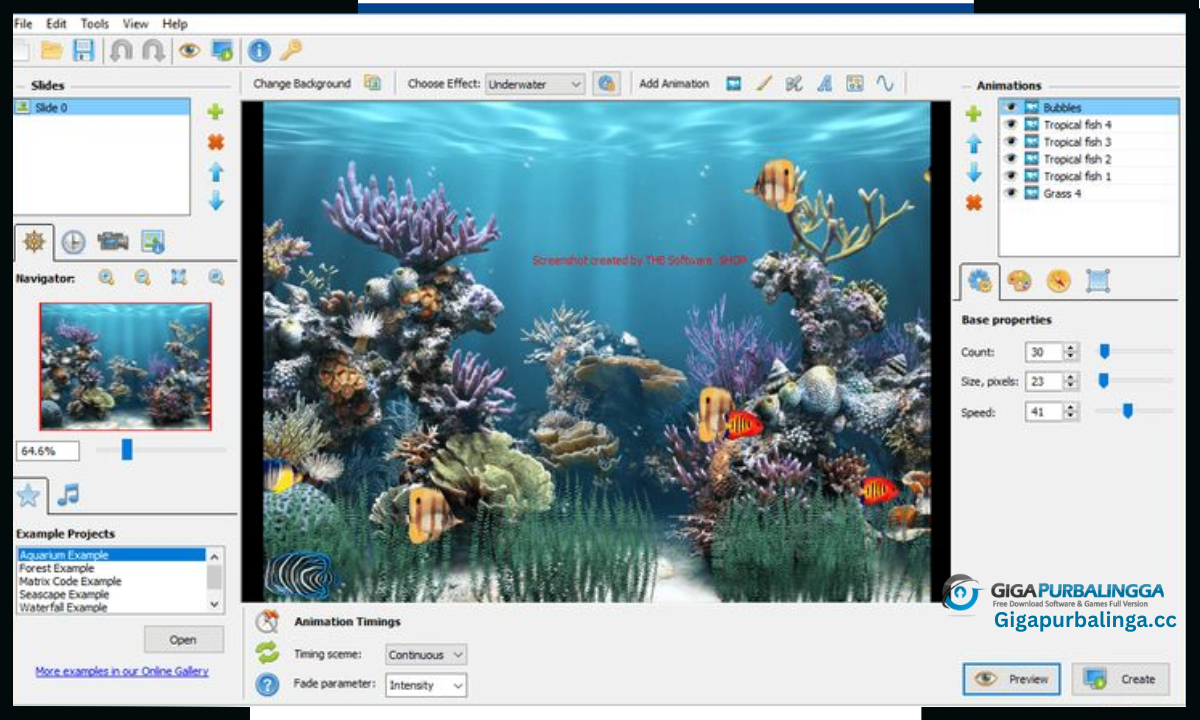
Task: Open the Fade parameter Intensity dropdown
Action: 426,685
